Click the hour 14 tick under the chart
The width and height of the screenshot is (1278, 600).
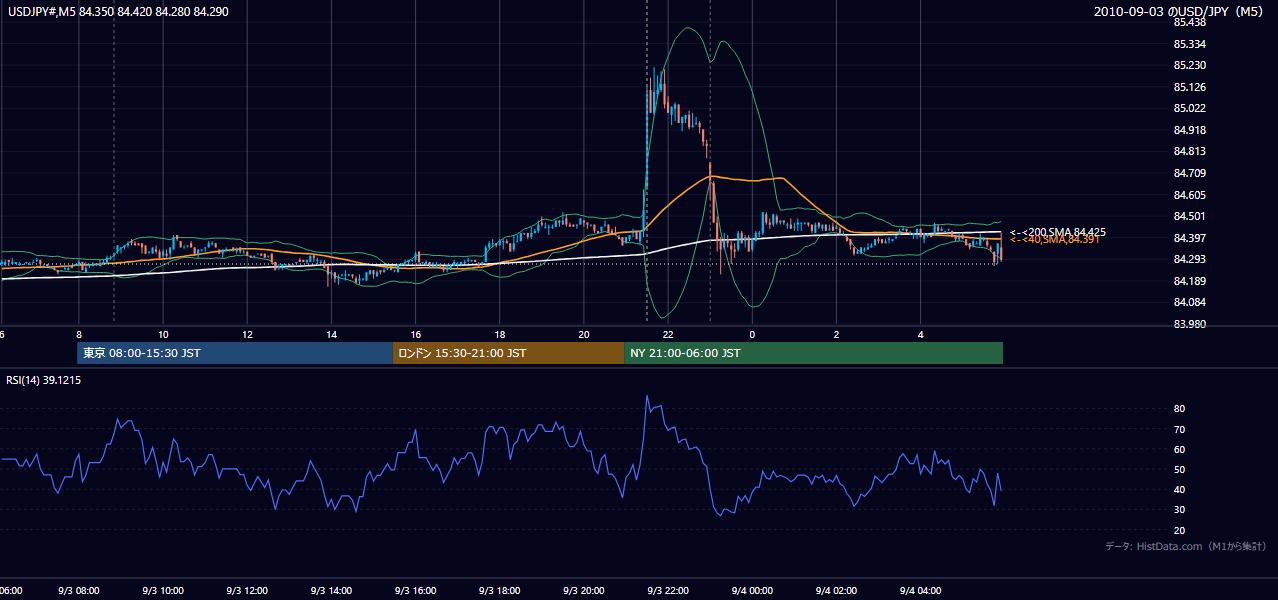click(x=331, y=334)
